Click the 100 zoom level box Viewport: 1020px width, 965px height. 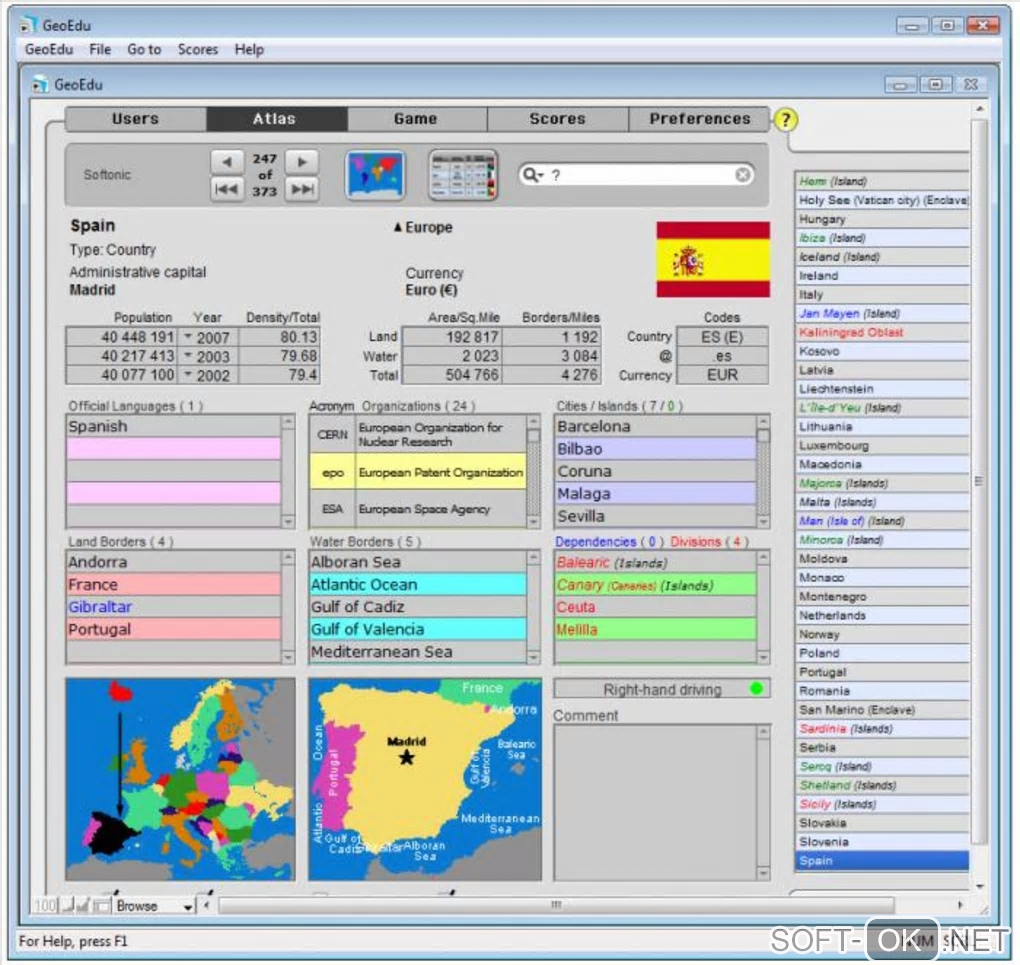click(46, 905)
